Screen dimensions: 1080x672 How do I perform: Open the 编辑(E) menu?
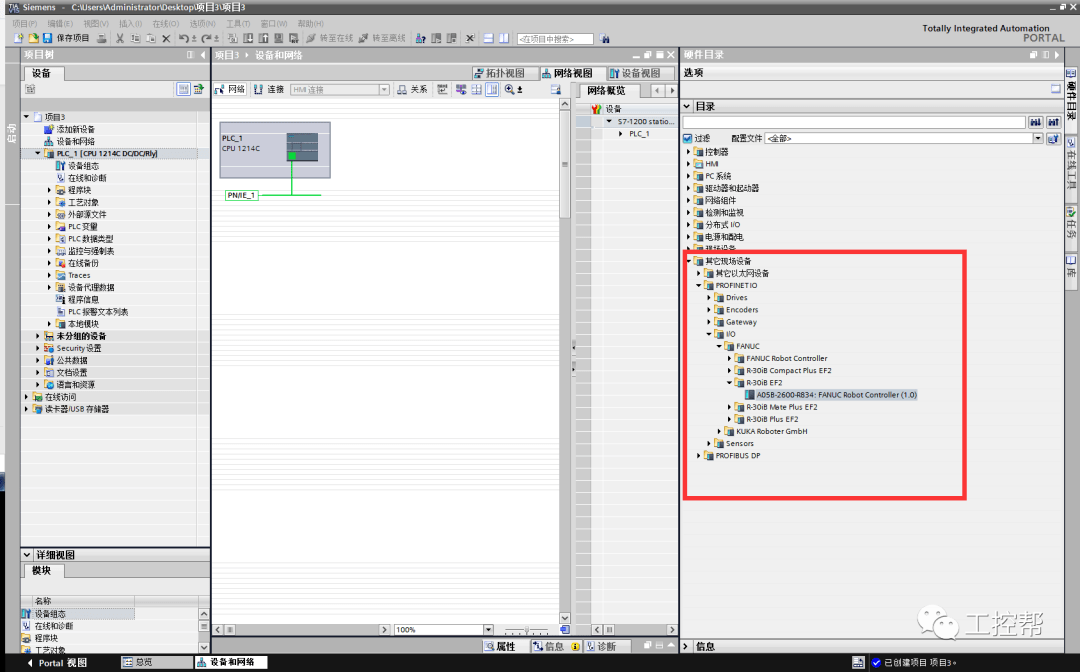tap(60, 23)
